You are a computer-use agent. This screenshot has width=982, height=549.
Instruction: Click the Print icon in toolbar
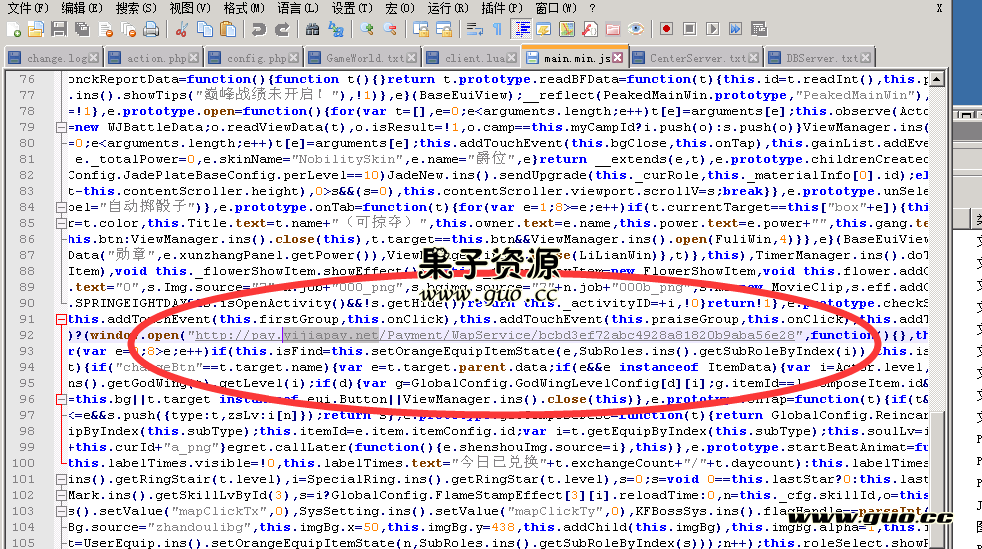tap(150, 29)
